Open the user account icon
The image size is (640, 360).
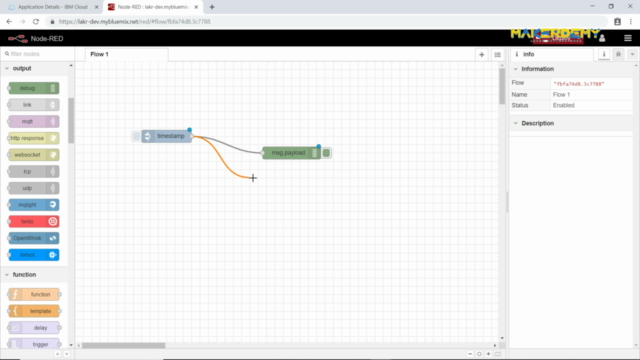coord(602,38)
